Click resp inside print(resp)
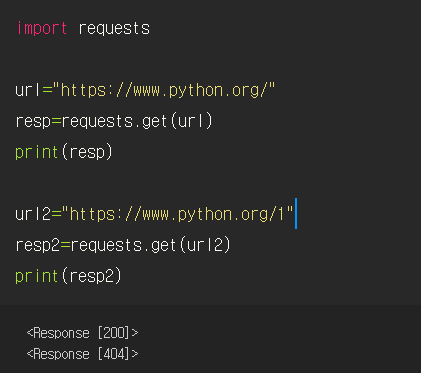 (x=87, y=153)
